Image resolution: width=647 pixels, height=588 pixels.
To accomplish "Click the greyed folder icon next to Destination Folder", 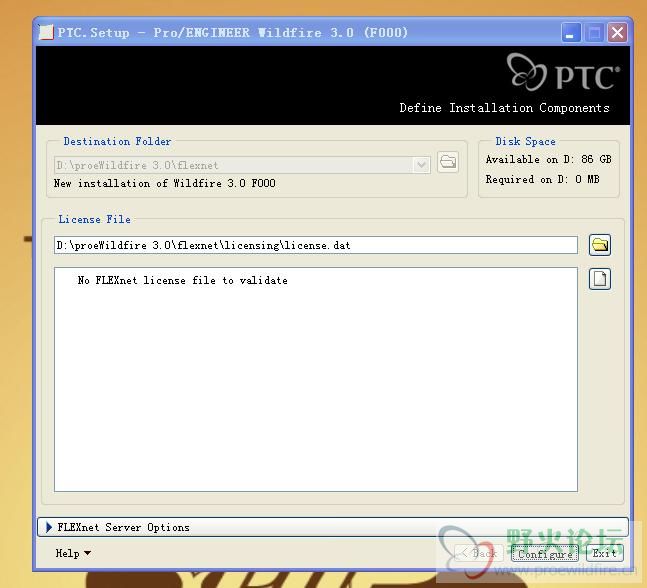I will [x=448, y=162].
